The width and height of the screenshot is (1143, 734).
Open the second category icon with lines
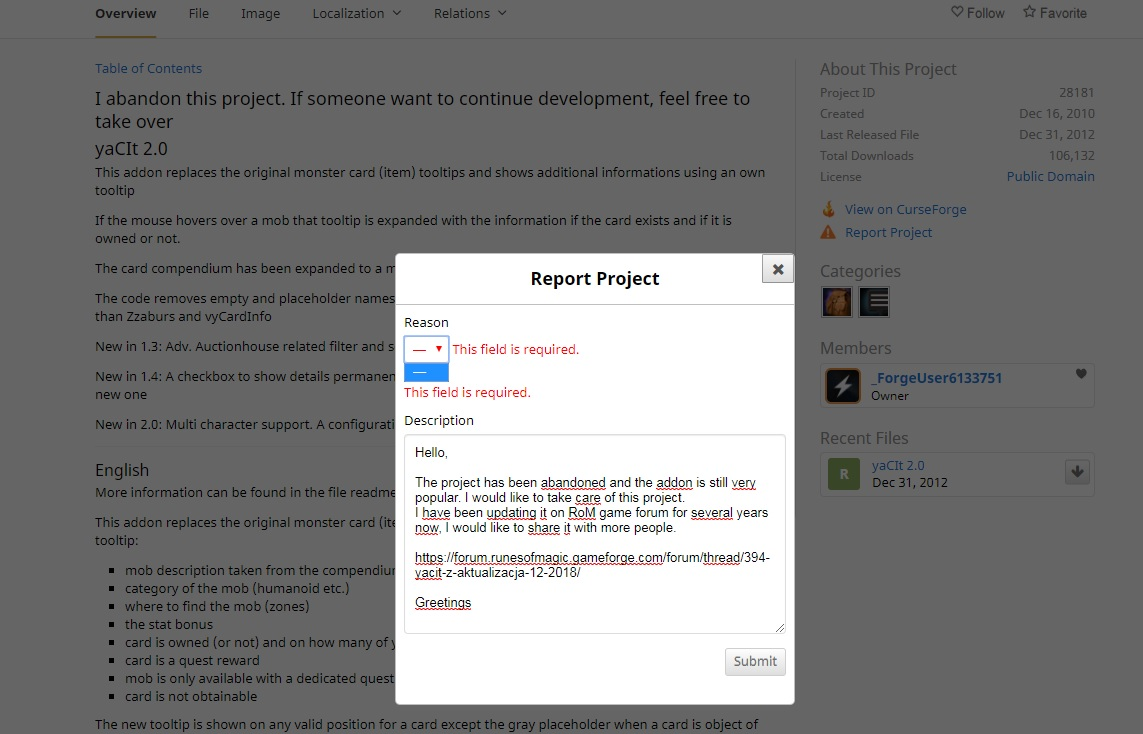874,302
